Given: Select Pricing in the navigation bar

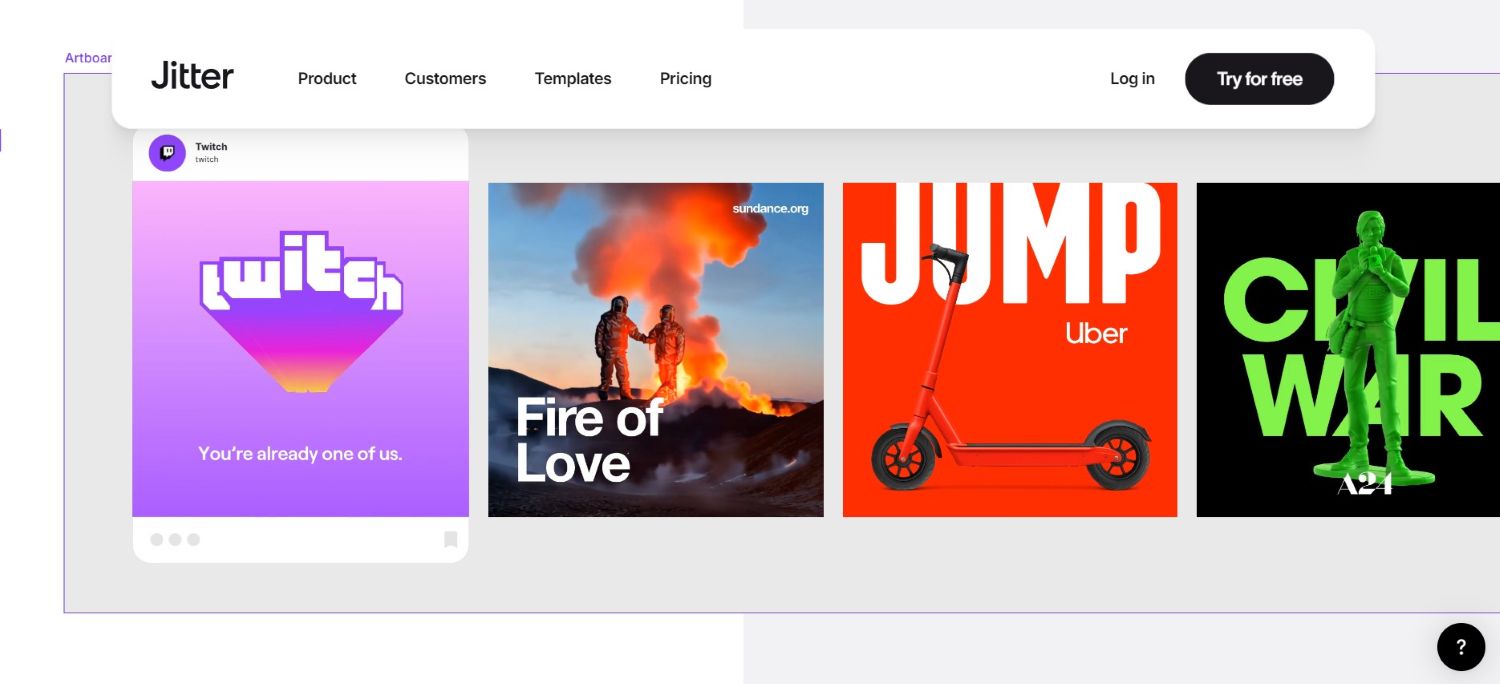Looking at the screenshot, I should [686, 79].
